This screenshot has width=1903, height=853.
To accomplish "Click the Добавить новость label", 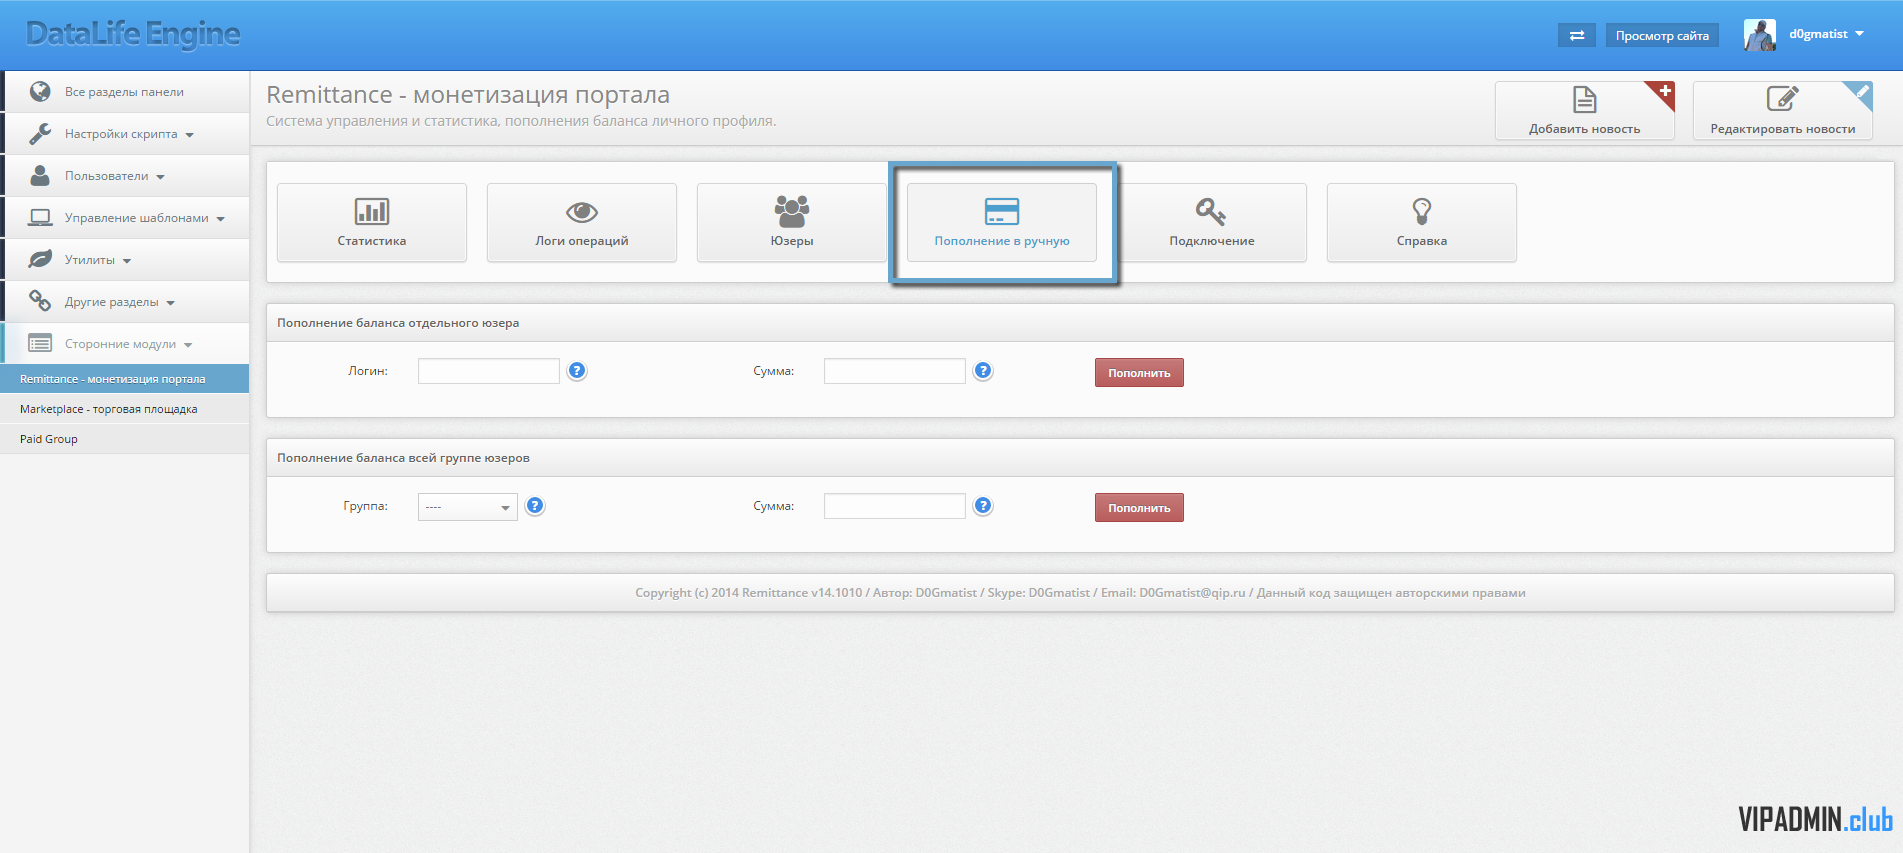I will coord(1585,129).
